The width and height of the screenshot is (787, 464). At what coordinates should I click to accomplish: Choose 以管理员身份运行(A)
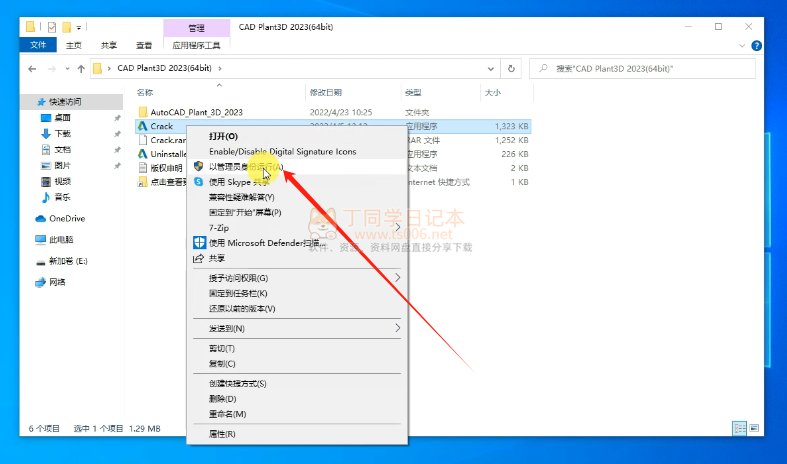pyautogui.click(x=297, y=167)
